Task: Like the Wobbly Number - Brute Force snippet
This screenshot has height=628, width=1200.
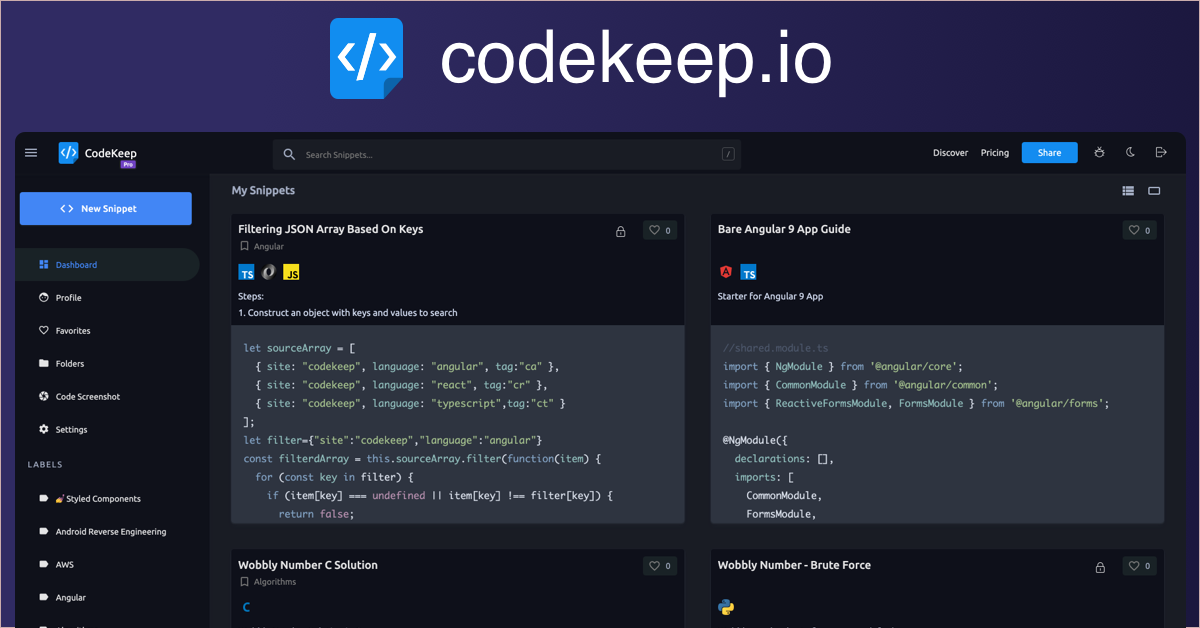Action: click(x=1139, y=566)
